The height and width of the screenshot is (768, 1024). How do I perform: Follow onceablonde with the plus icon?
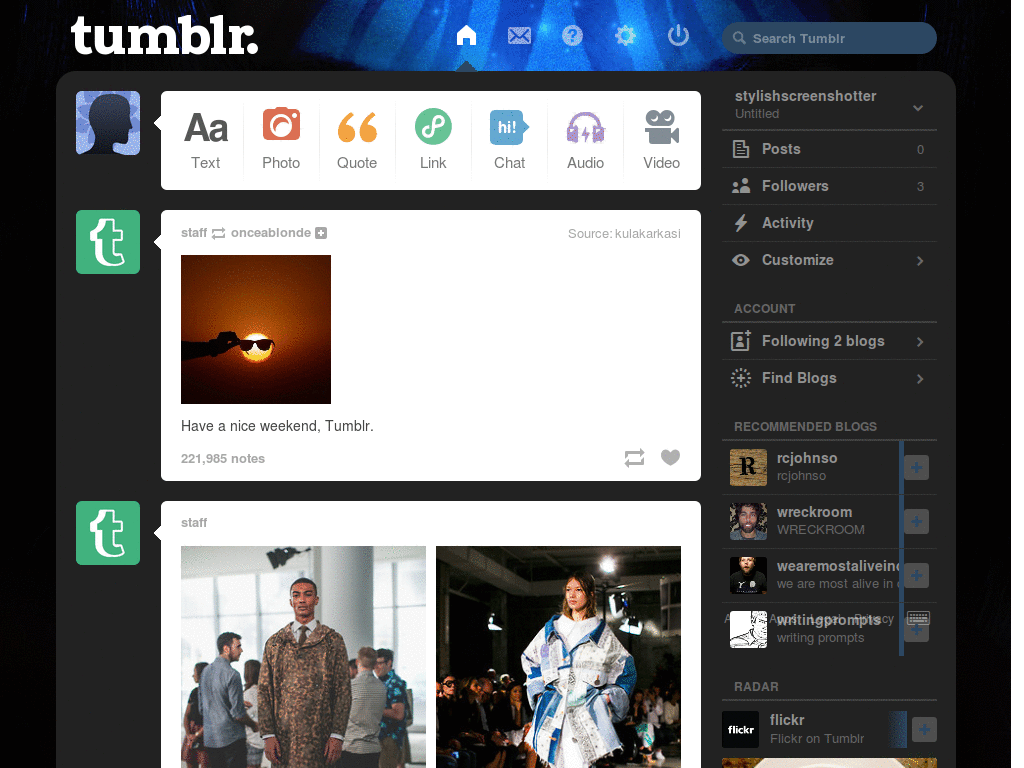[x=321, y=233]
